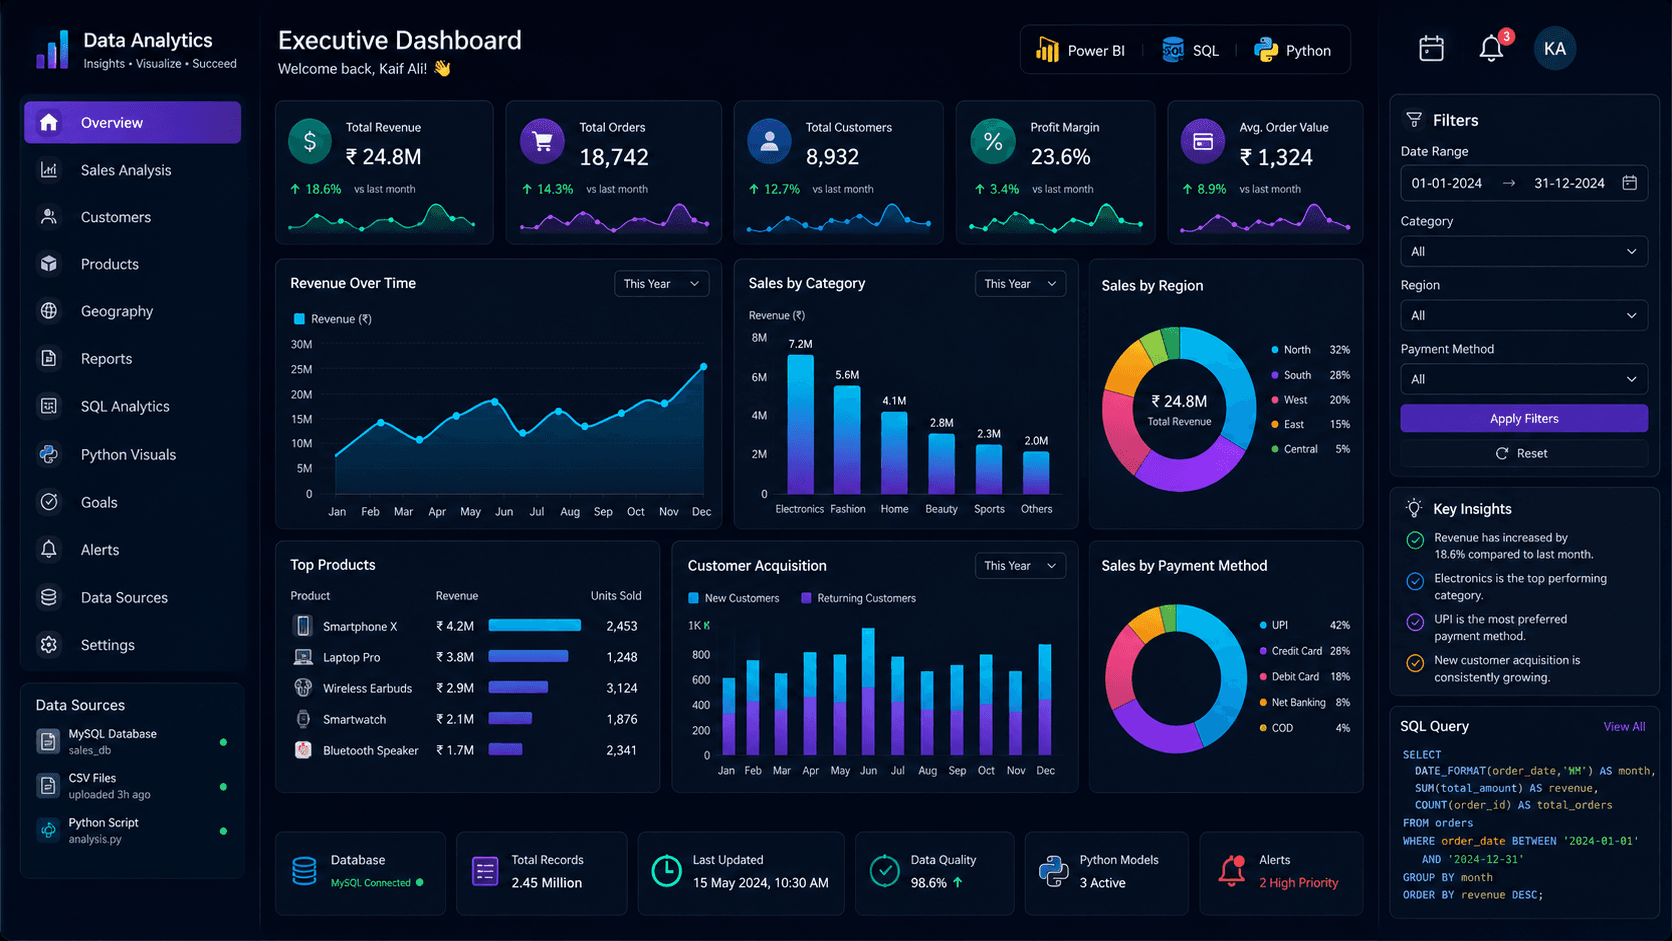Screen dimensions: 1672x941
Task: Open the Reports sidebar item
Action: click(132, 359)
